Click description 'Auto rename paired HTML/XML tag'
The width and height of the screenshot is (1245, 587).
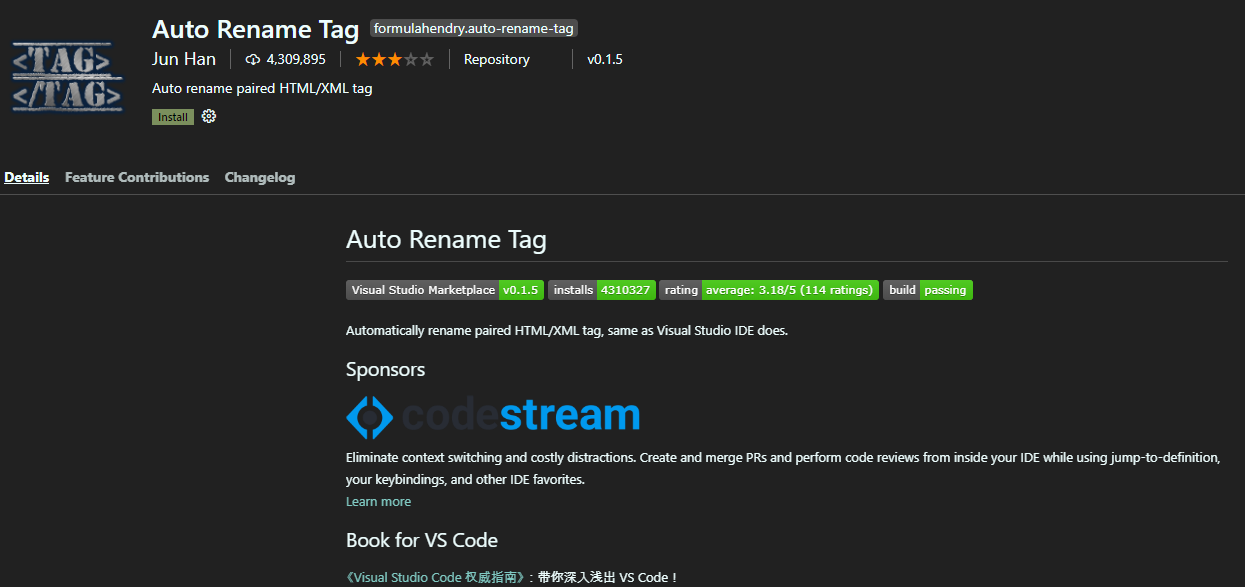(262, 88)
